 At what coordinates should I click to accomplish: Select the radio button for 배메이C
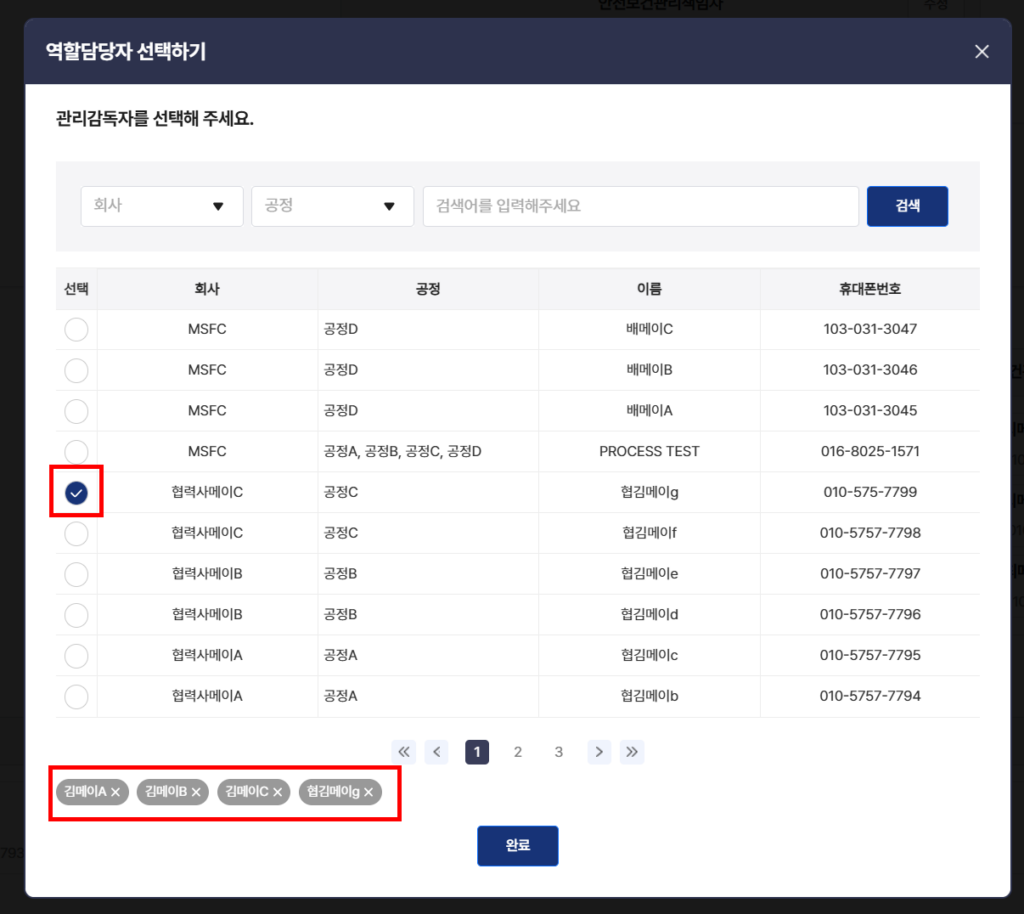pyautogui.click(x=76, y=330)
